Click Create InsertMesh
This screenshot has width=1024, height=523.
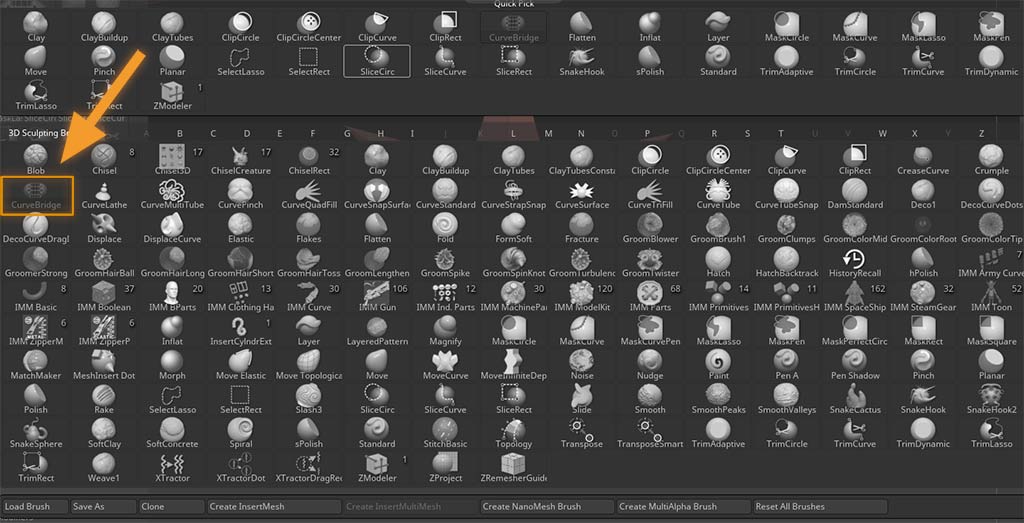tap(274, 506)
